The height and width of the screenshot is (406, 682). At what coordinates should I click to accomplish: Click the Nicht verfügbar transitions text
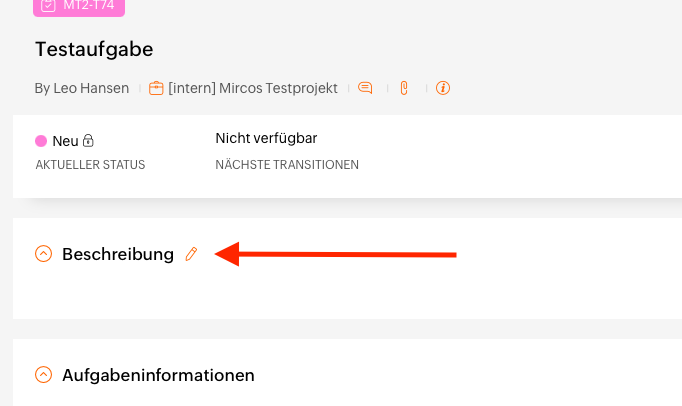pyautogui.click(x=266, y=138)
